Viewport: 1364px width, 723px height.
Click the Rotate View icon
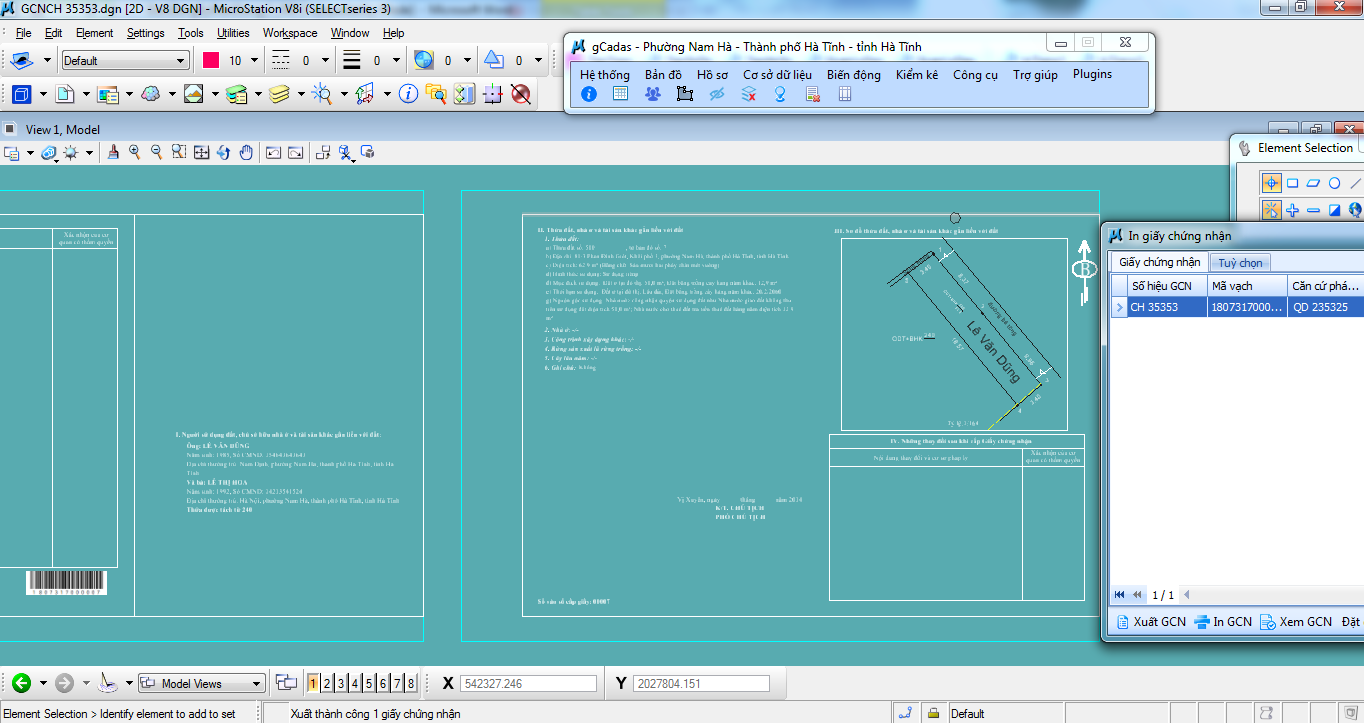click(x=224, y=152)
